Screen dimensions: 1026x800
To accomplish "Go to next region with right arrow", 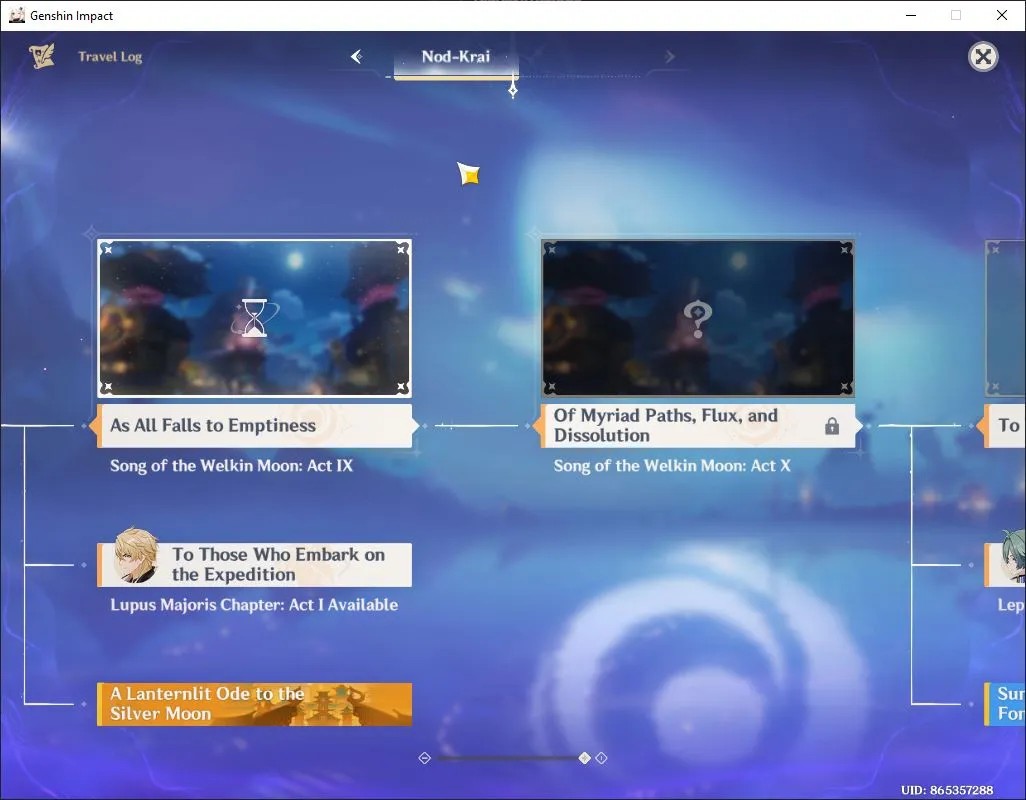I will point(669,57).
